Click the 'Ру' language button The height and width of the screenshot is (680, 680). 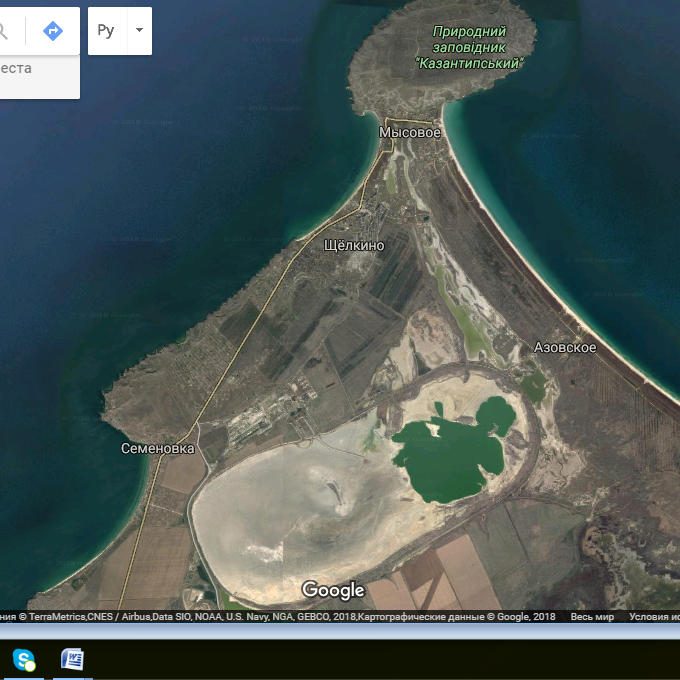[x=106, y=31]
